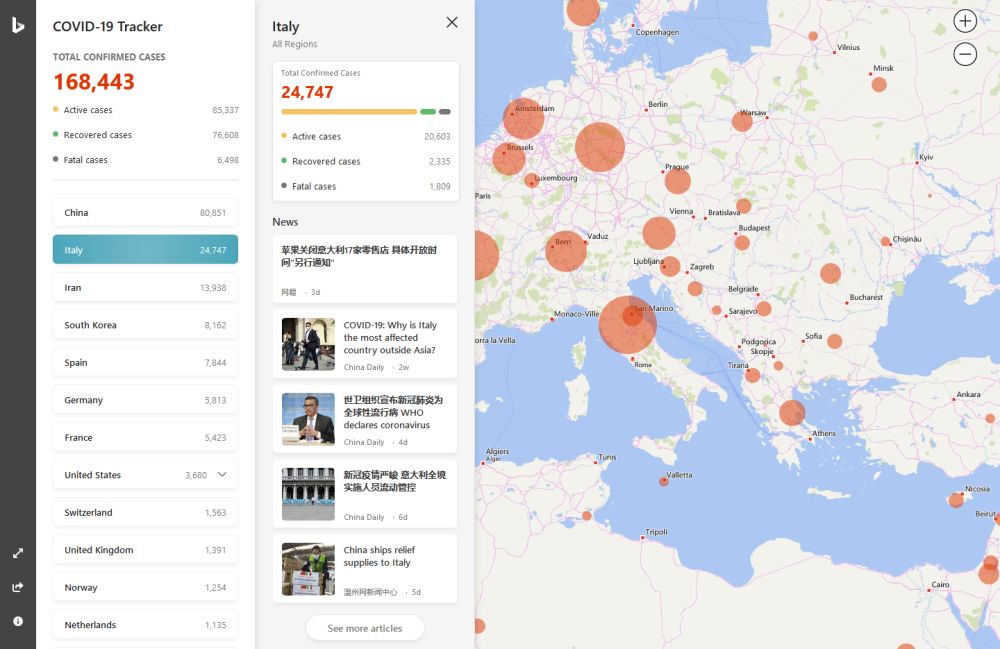Screen dimensions: 1000x649
Task: Select Germany in the country list
Action: (x=145, y=400)
